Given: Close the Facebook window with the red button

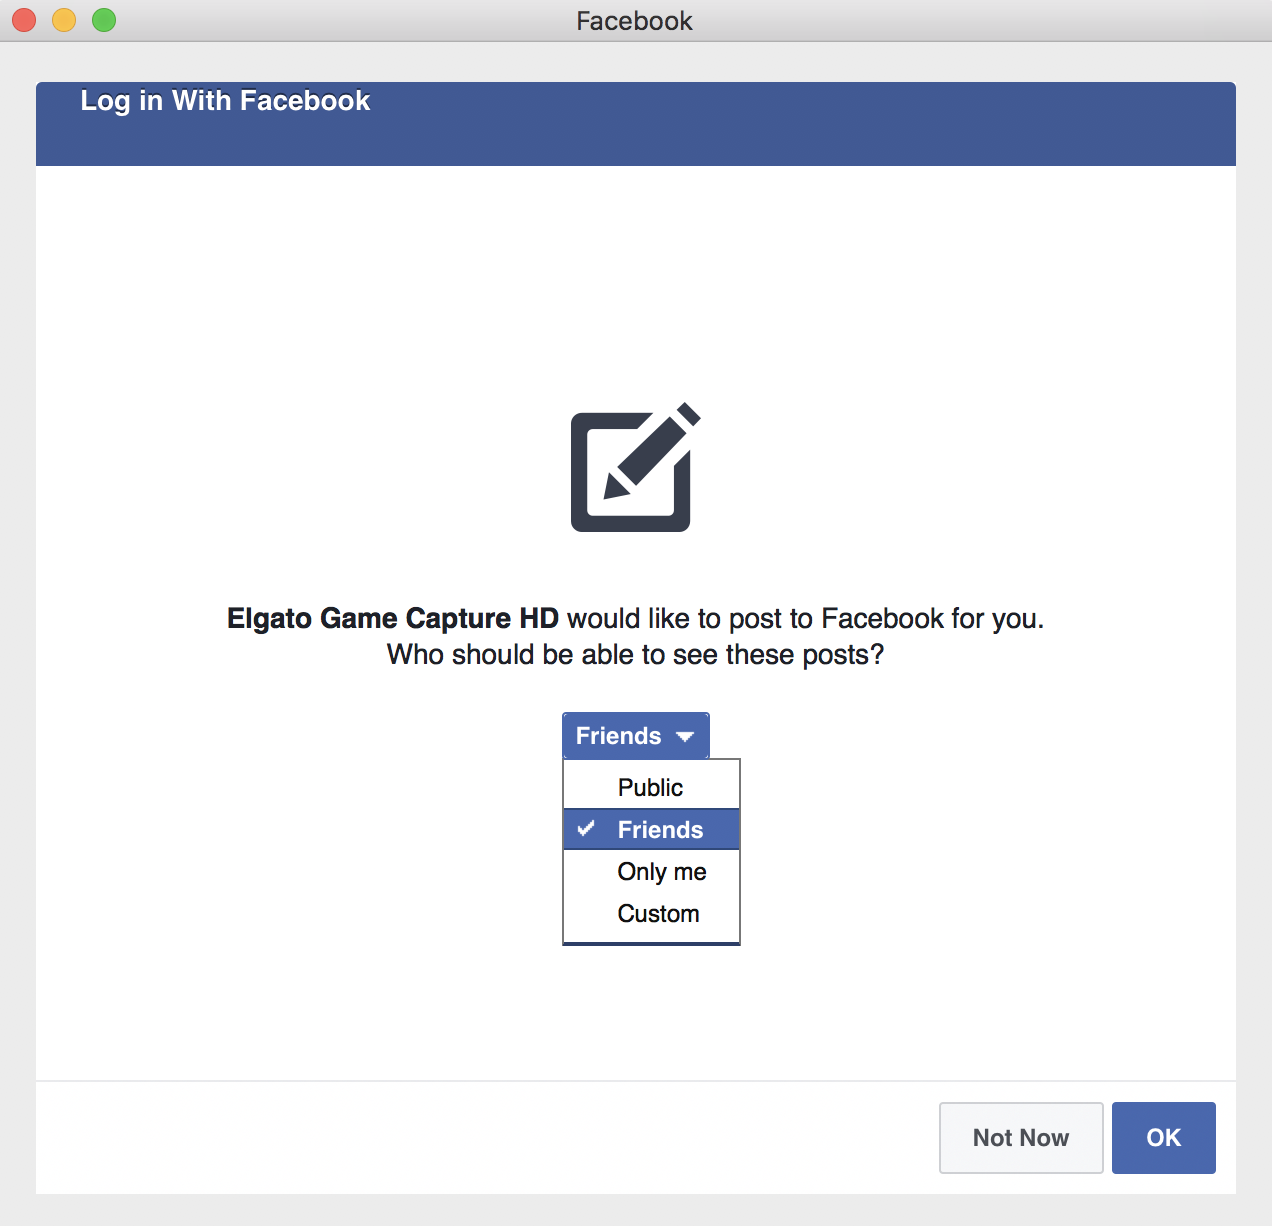Looking at the screenshot, I should (x=24, y=20).
